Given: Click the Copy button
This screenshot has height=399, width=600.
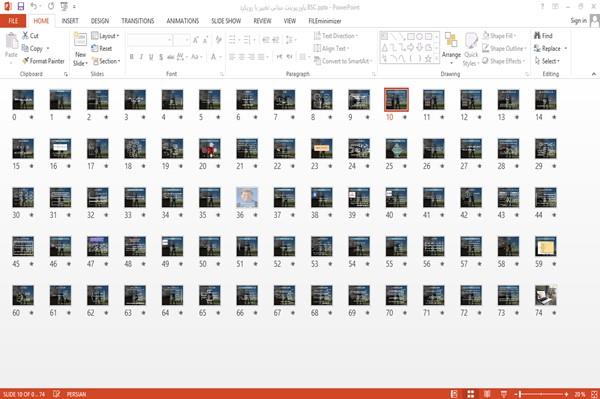Looking at the screenshot, I should click(33, 48).
